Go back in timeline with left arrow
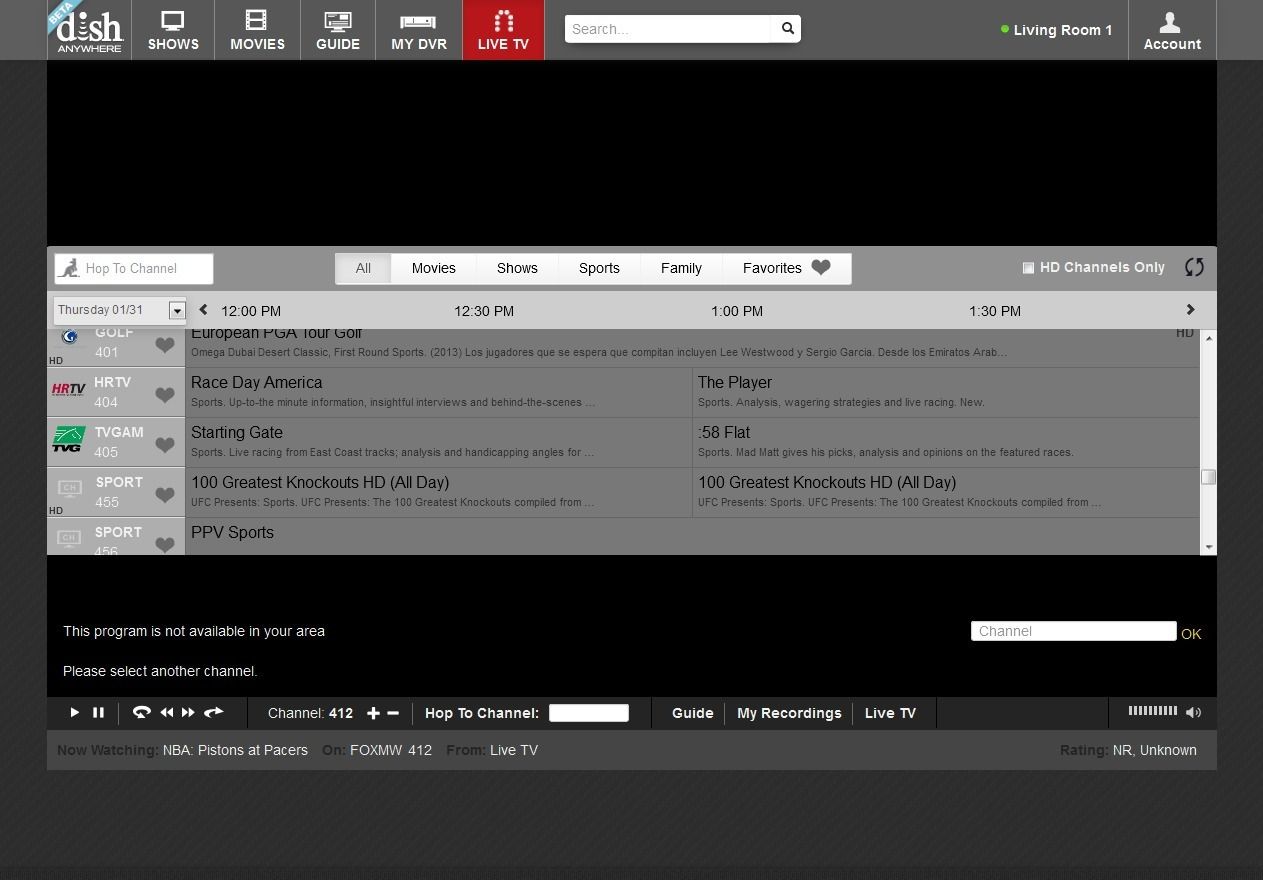The image size is (1263, 880). (203, 310)
